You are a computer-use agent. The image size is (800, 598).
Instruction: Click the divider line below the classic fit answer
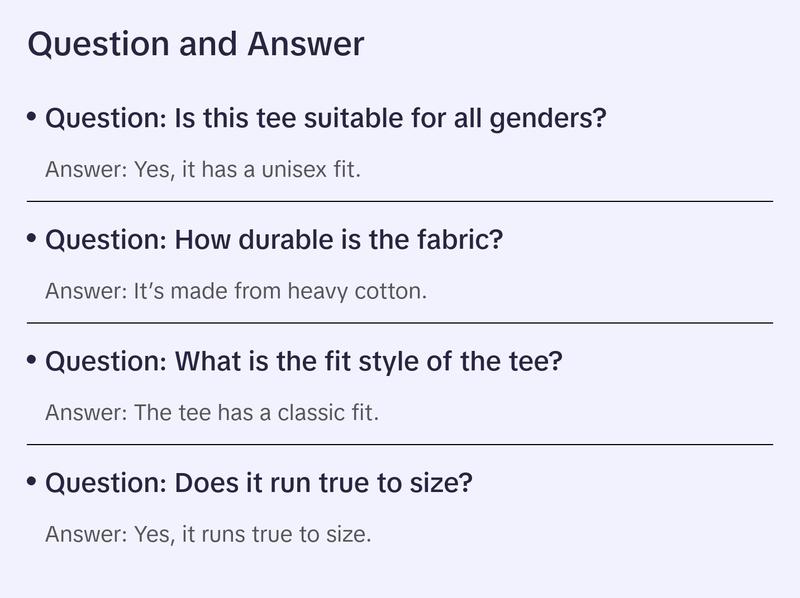pos(400,444)
